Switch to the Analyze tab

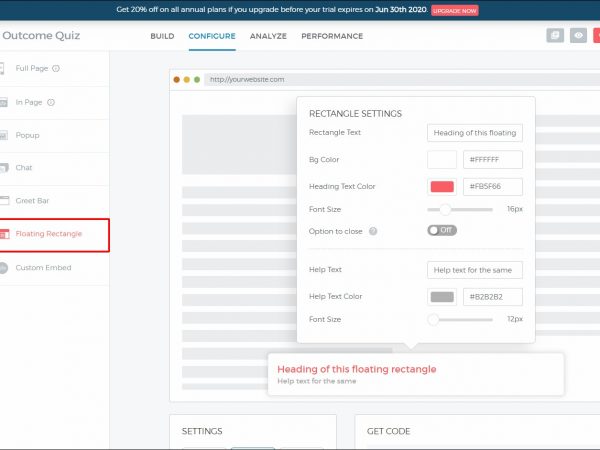(x=268, y=36)
